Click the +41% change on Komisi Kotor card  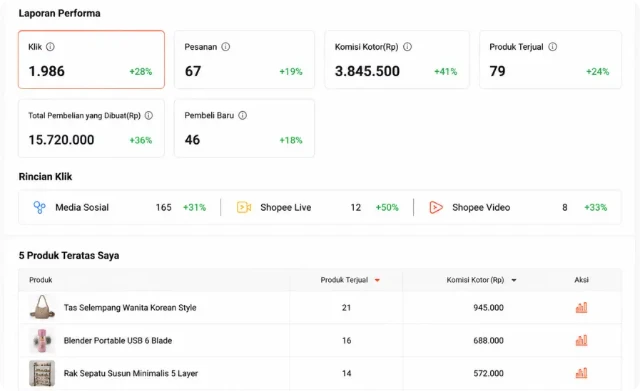445,71
